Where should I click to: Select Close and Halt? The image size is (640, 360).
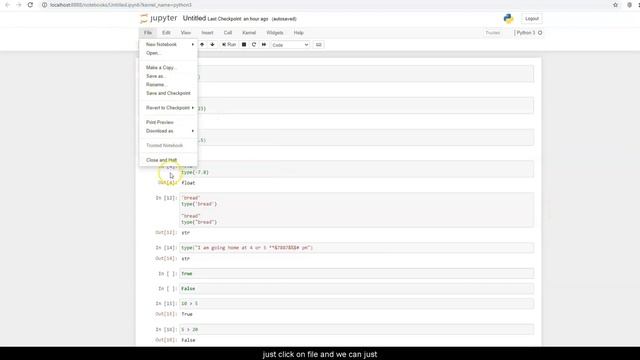coord(169,160)
